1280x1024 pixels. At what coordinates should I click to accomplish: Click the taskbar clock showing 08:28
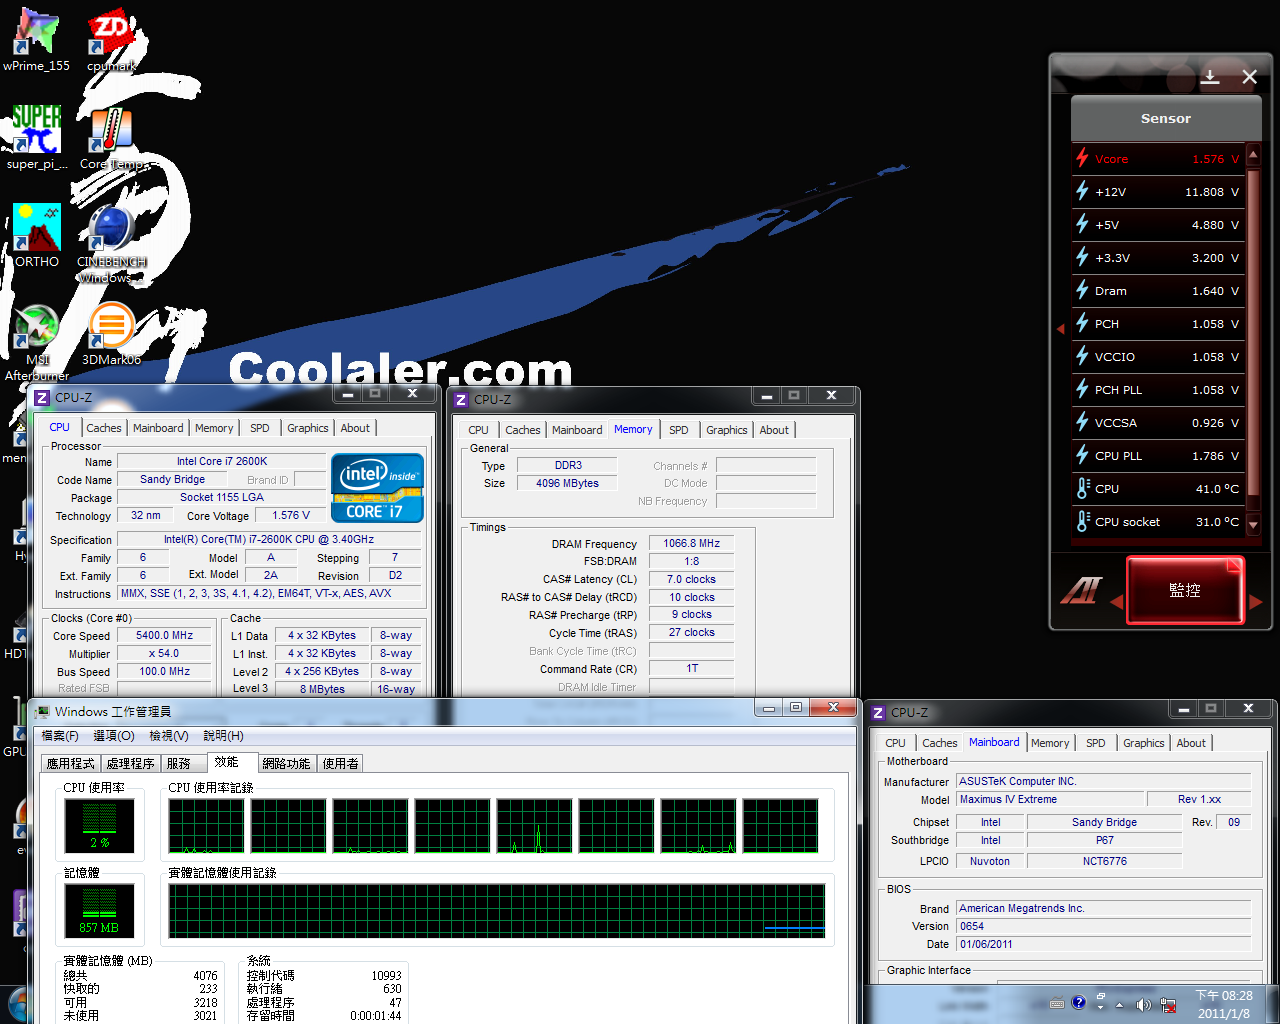click(x=1224, y=1004)
